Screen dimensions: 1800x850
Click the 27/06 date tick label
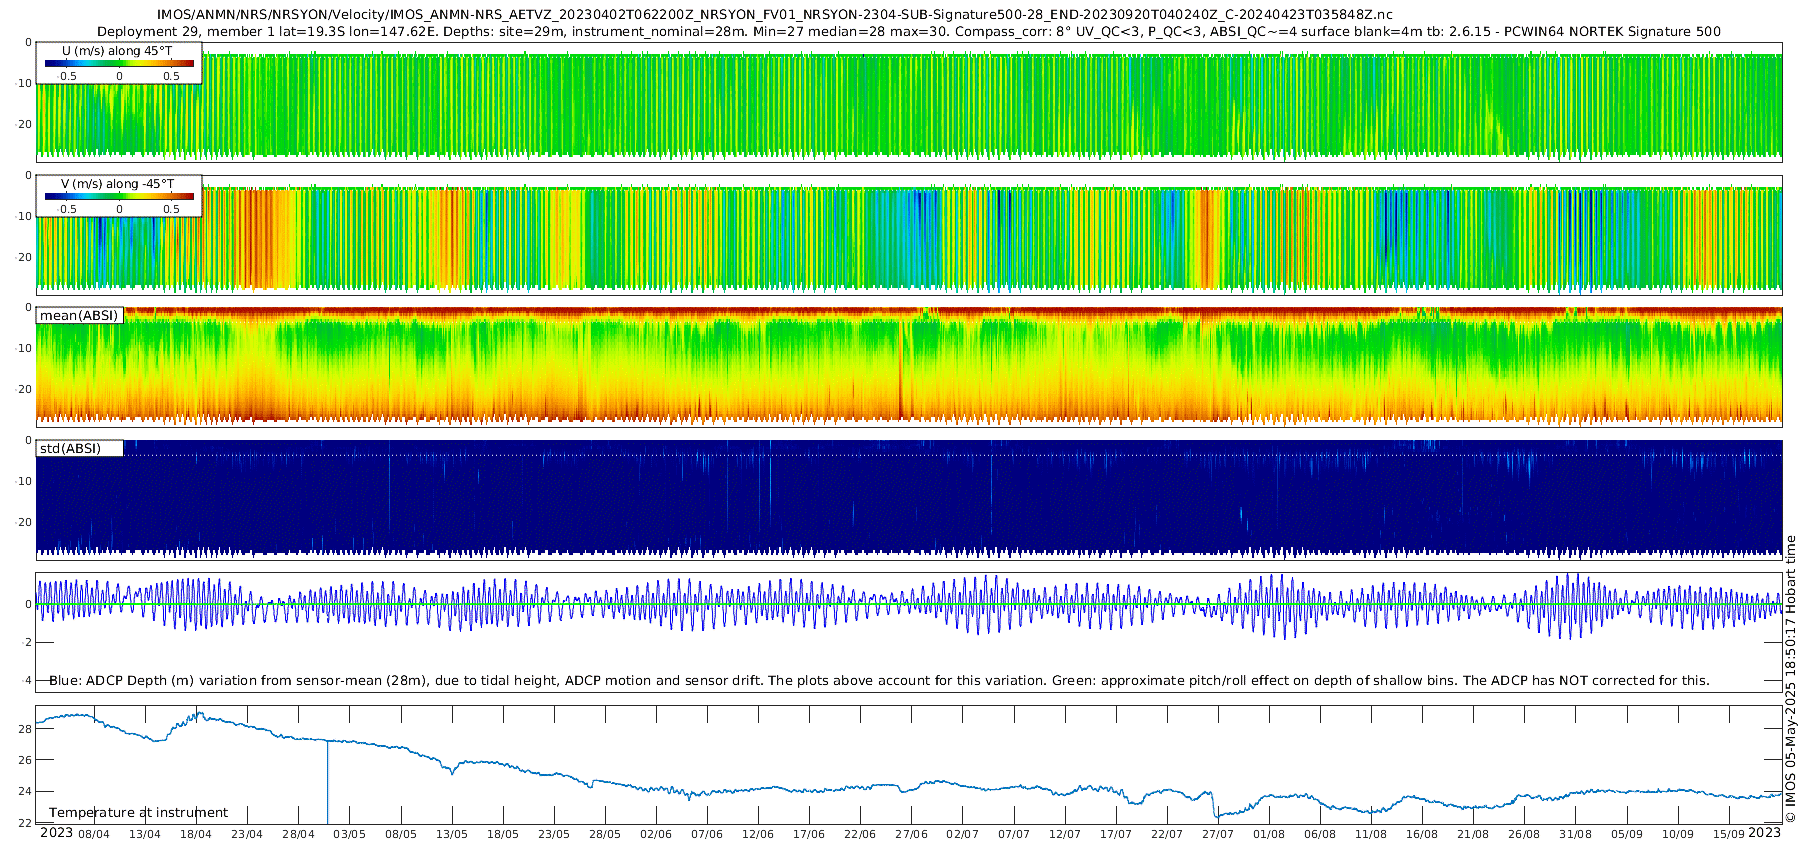(x=911, y=834)
